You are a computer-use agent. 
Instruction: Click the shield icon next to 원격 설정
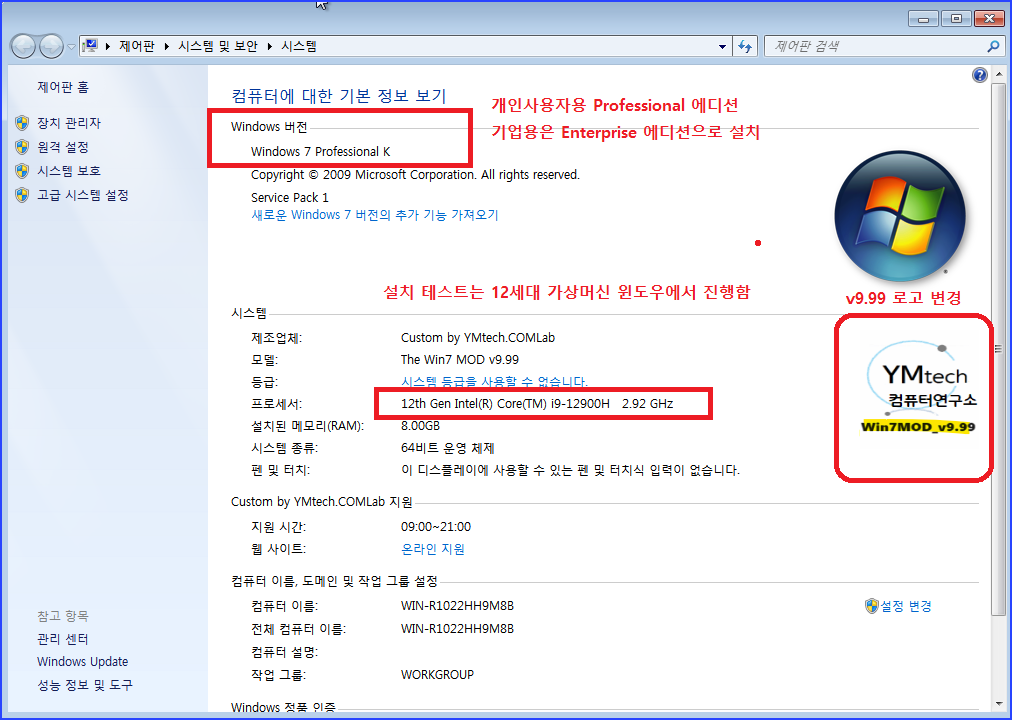click(22, 147)
